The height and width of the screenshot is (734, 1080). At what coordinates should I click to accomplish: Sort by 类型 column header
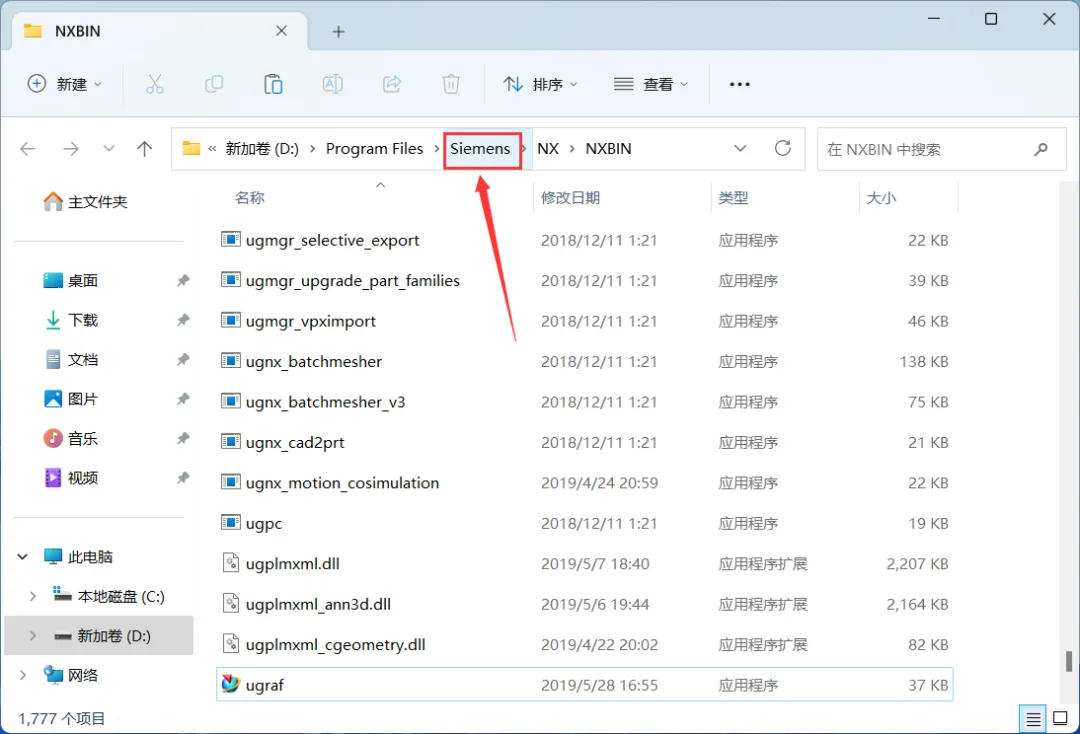pyautogui.click(x=733, y=198)
